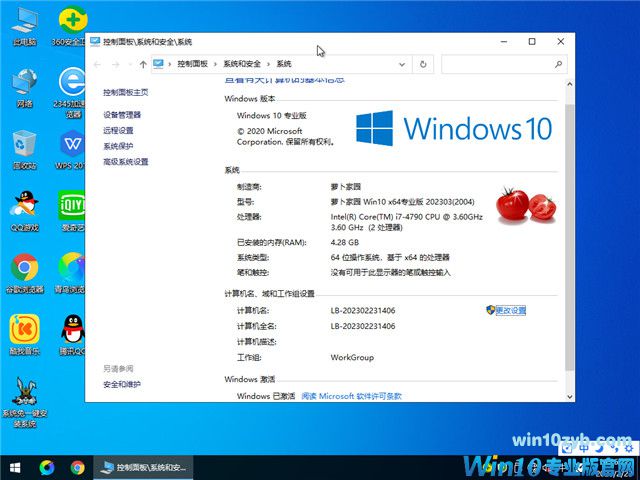
Task: Open the Recycle Bin icon
Action: (x=25, y=150)
